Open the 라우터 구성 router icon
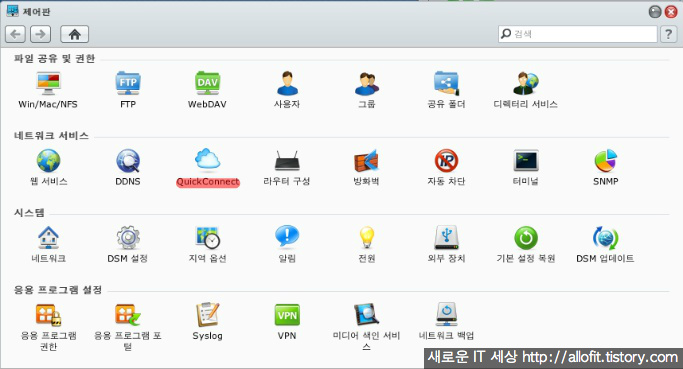The image size is (683, 369). pos(287,161)
